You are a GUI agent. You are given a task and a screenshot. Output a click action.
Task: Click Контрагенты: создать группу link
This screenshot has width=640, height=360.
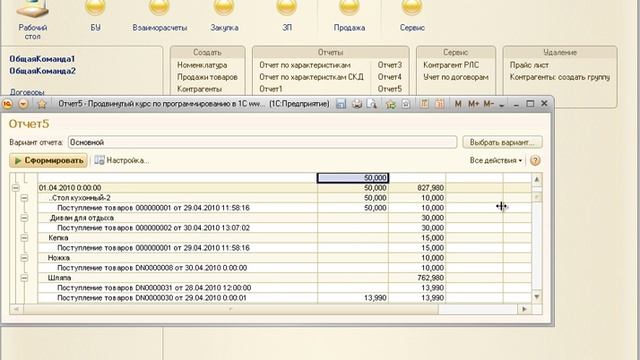click(x=560, y=77)
